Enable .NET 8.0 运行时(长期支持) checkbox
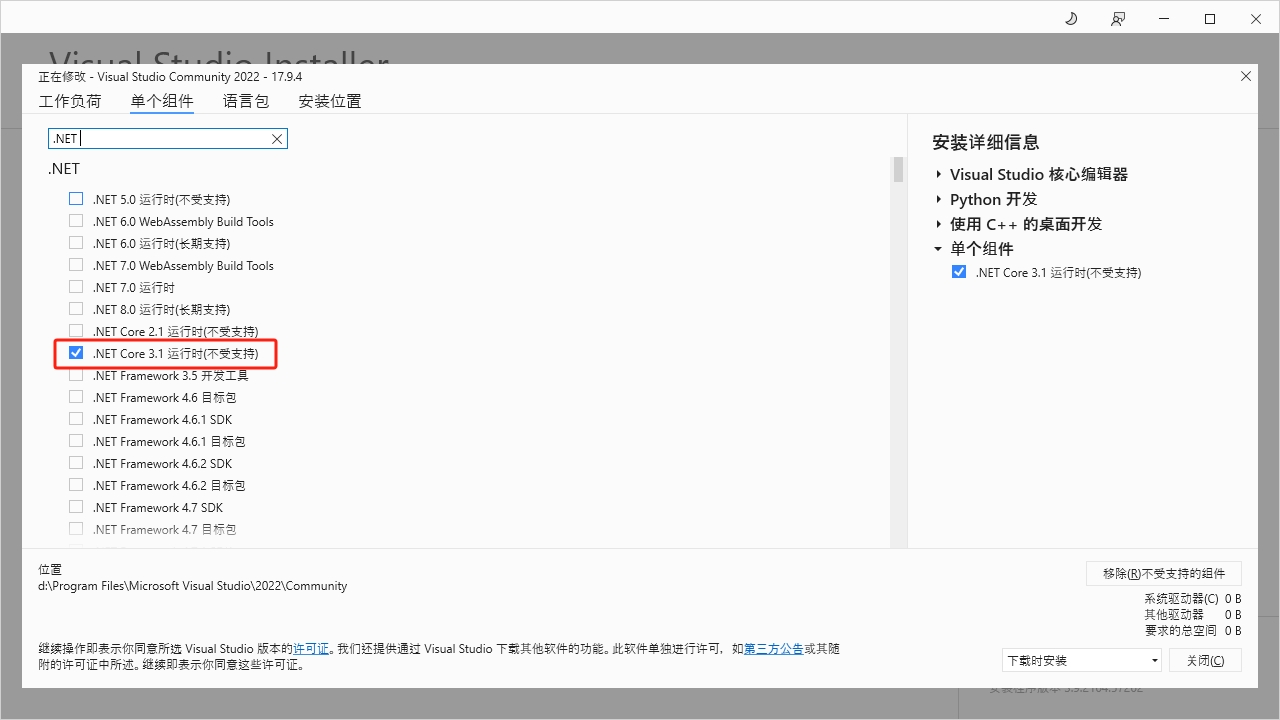The image size is (1280, 720). pyautogui.click(x=76, y=309)
